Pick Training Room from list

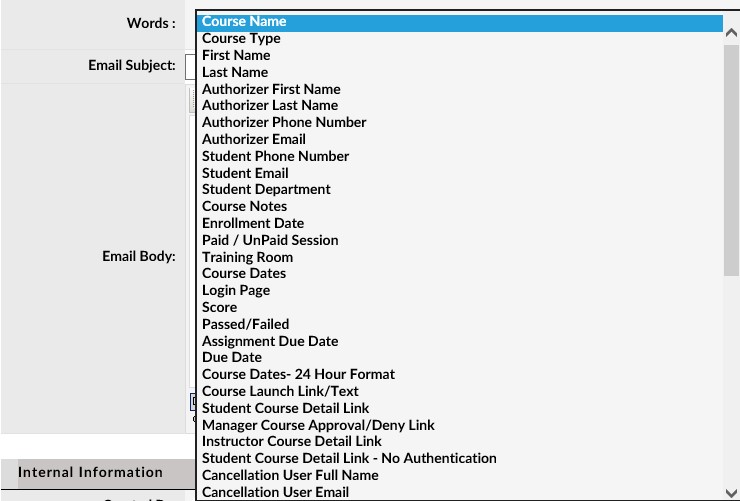(459, 258)
